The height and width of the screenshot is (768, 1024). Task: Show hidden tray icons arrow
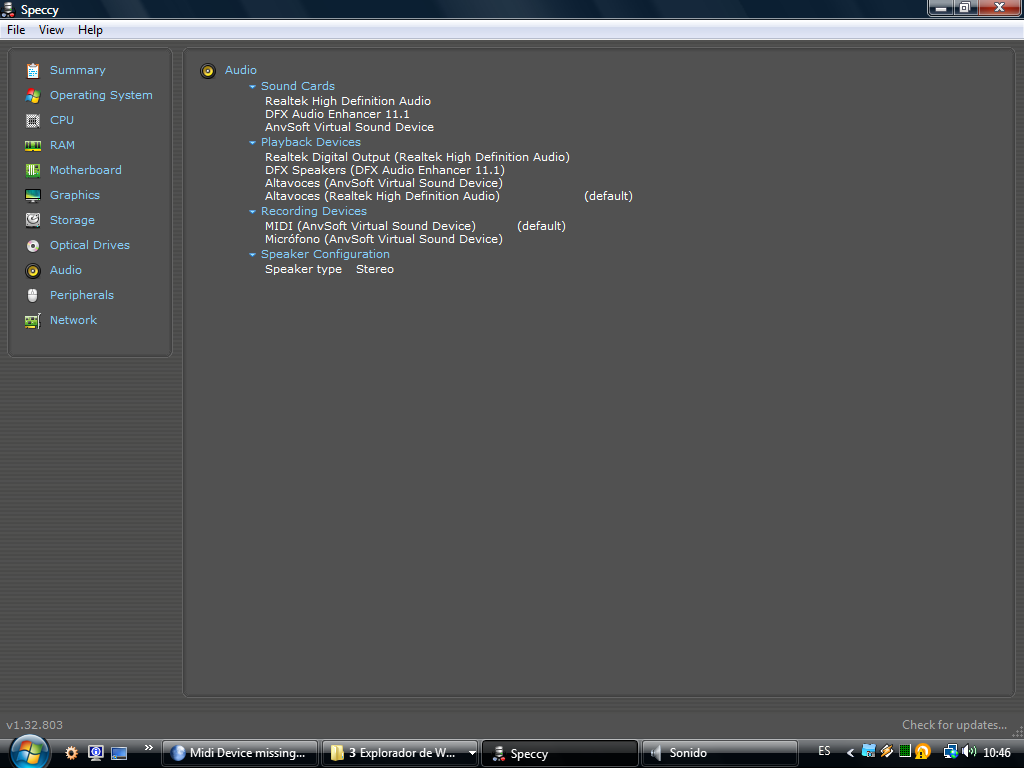(x=850, y=753)
